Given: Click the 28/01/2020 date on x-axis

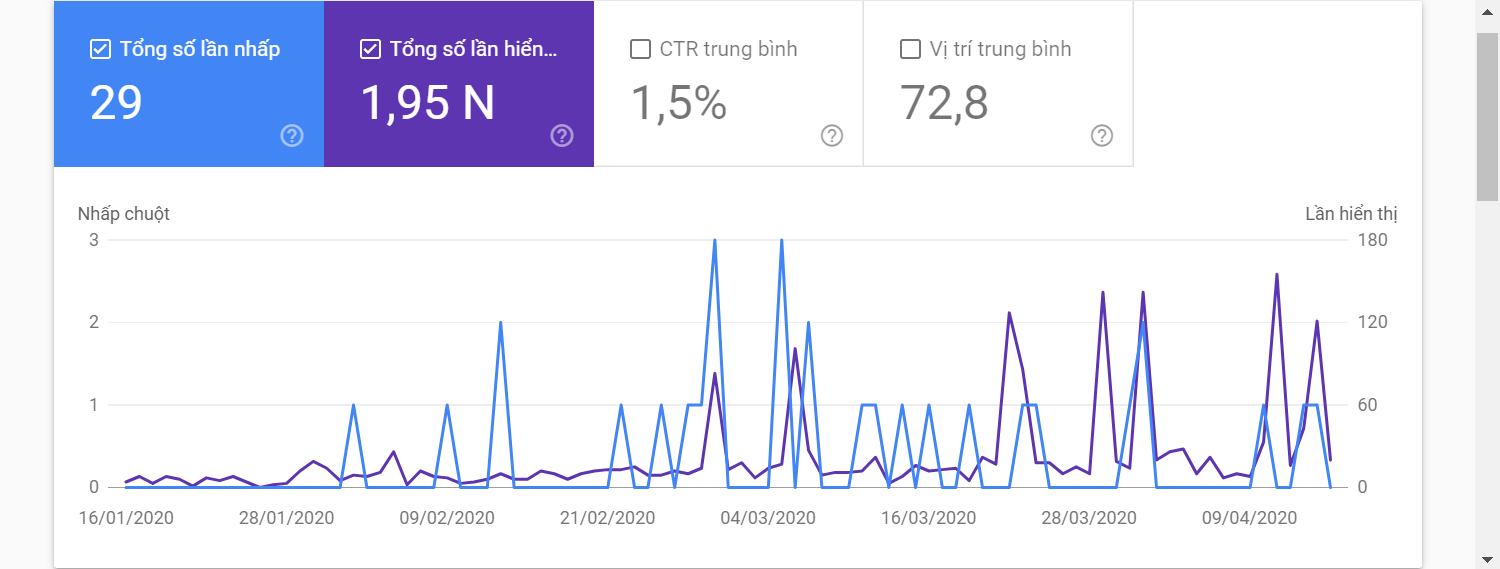Looking at the screenshot, I should pos(287,518).
